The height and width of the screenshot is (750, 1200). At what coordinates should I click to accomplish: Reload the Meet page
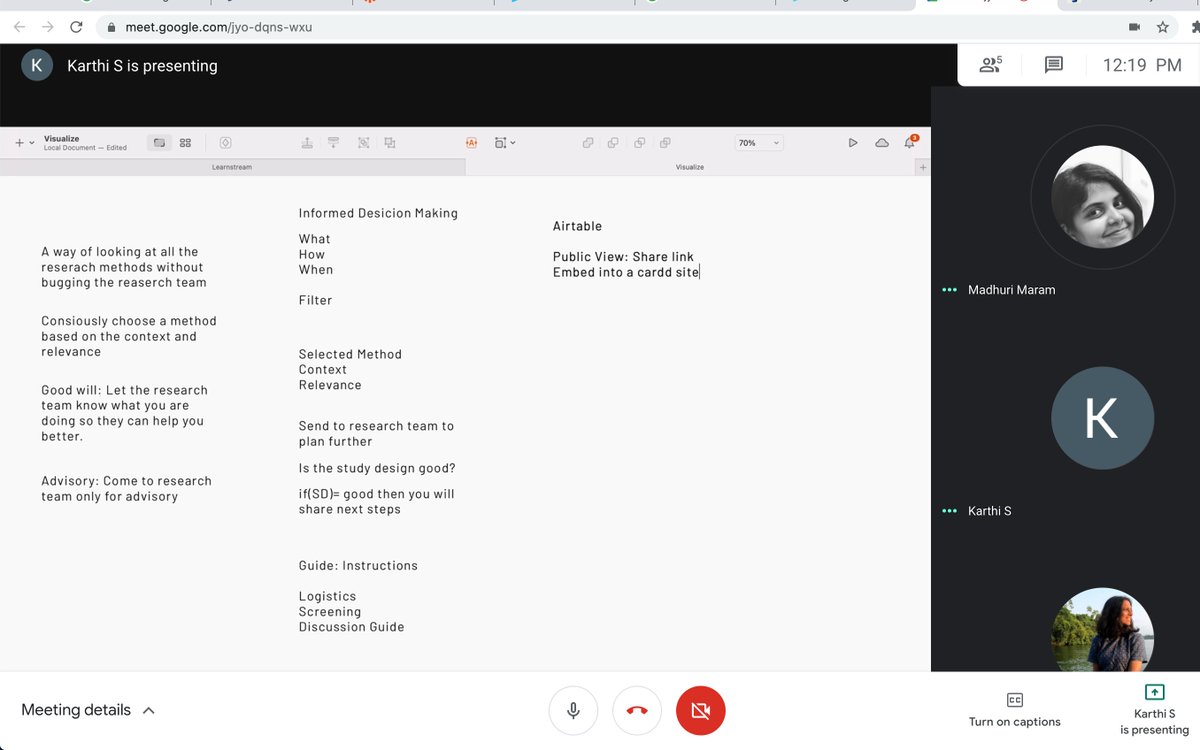76,27
